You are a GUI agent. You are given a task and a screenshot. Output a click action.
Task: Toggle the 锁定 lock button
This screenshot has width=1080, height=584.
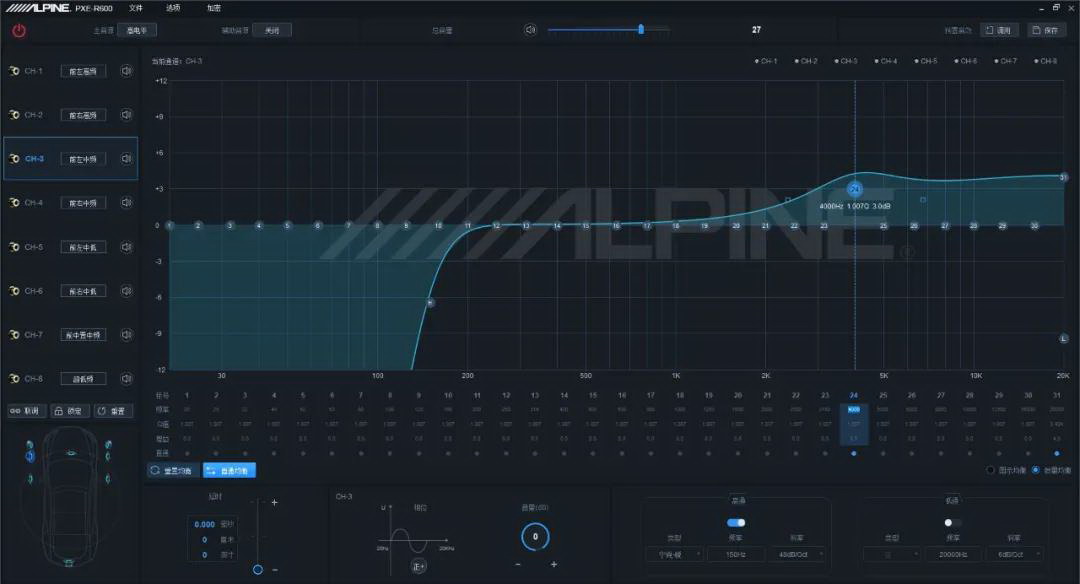(69, 411)
